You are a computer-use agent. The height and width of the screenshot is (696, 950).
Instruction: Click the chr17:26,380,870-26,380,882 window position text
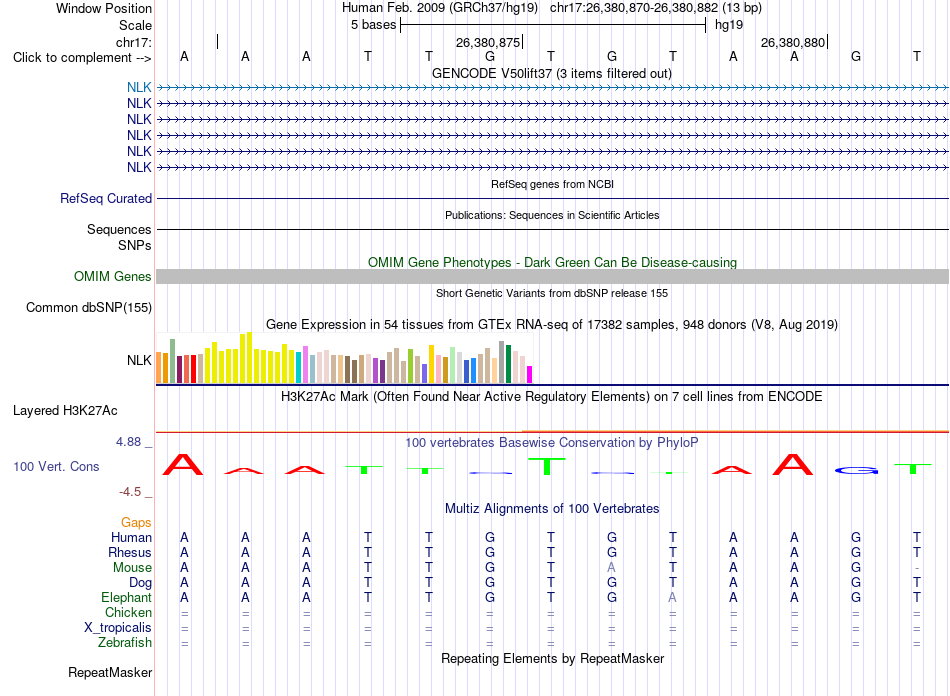(656, 8)
